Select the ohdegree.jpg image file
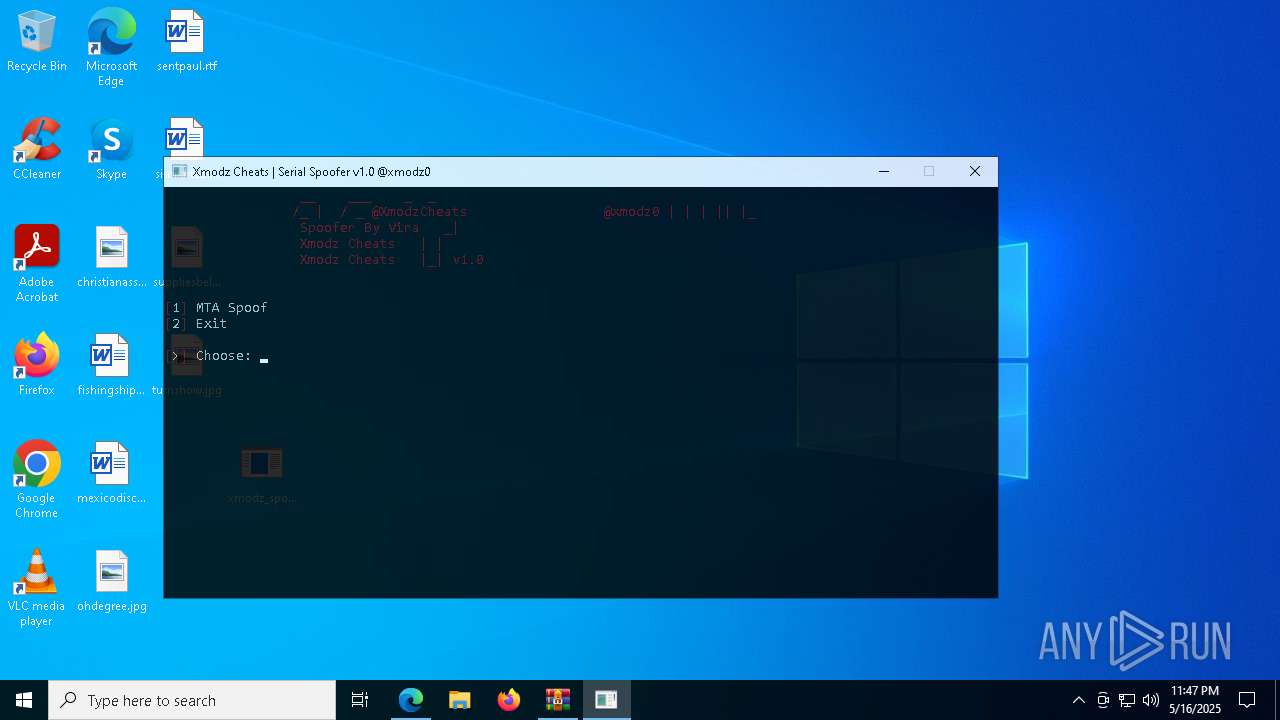 (x=111, y=581)
